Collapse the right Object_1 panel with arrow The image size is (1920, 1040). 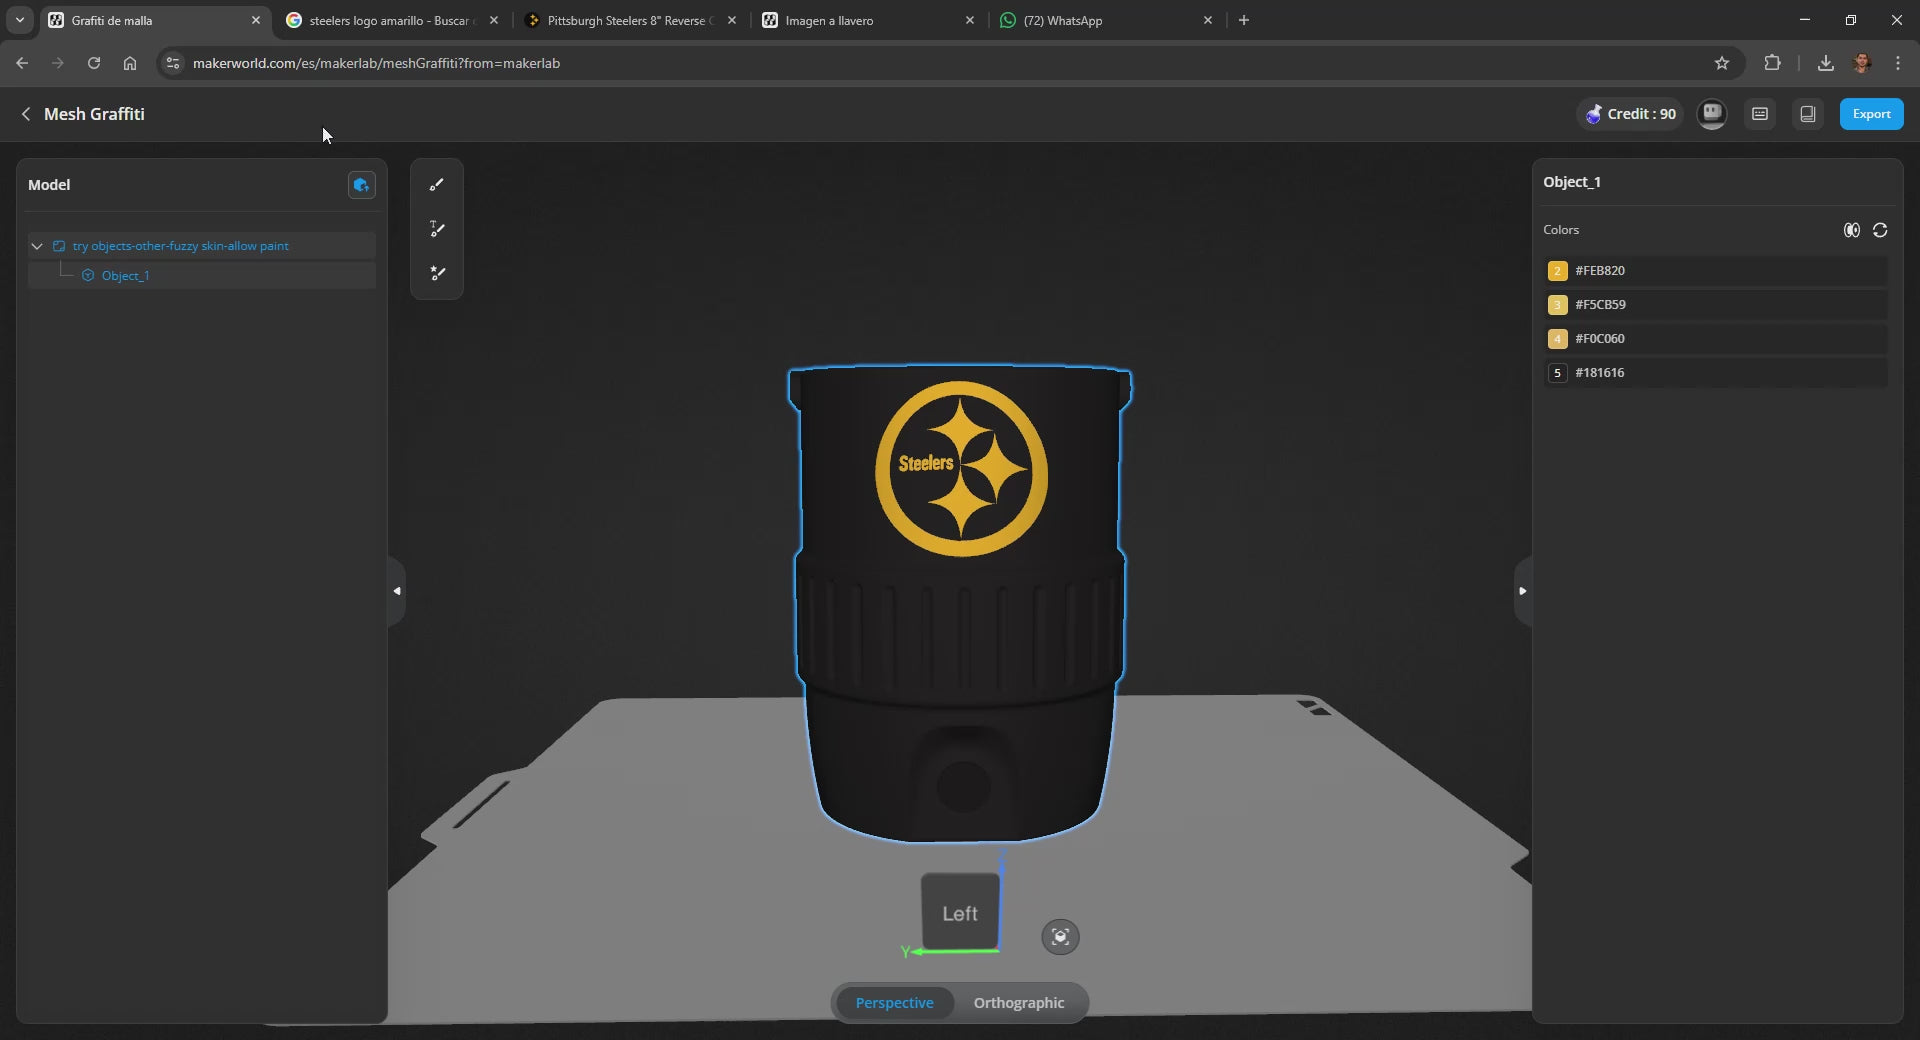(x=1522, y=591)
